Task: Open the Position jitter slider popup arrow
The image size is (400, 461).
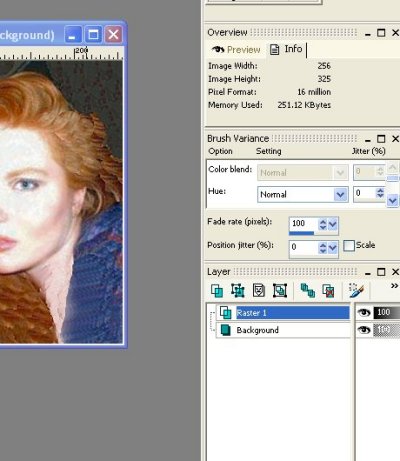Action: pos(333,248)
